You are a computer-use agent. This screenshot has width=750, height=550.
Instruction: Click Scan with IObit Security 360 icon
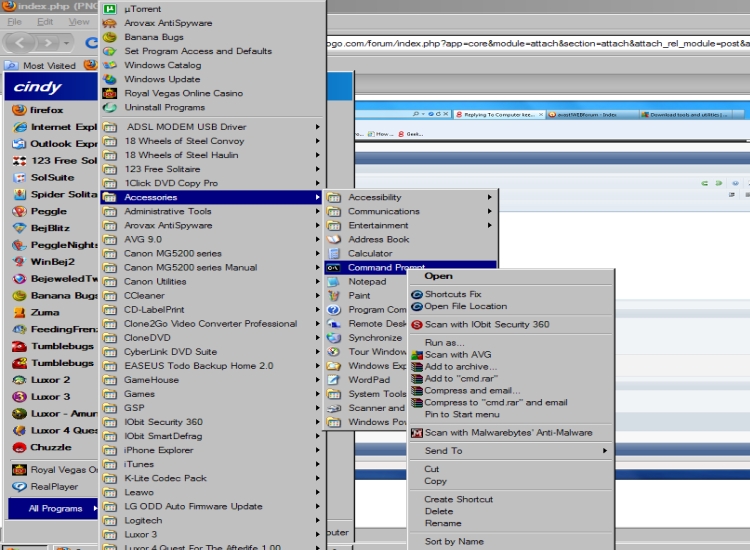click(417, 324)
